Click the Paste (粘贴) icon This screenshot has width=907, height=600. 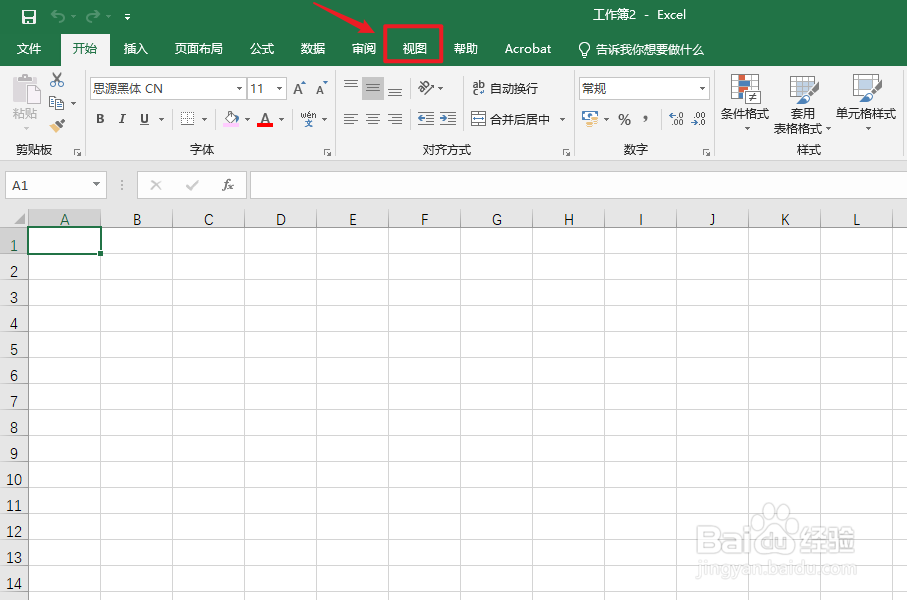(x=27, y=95)
